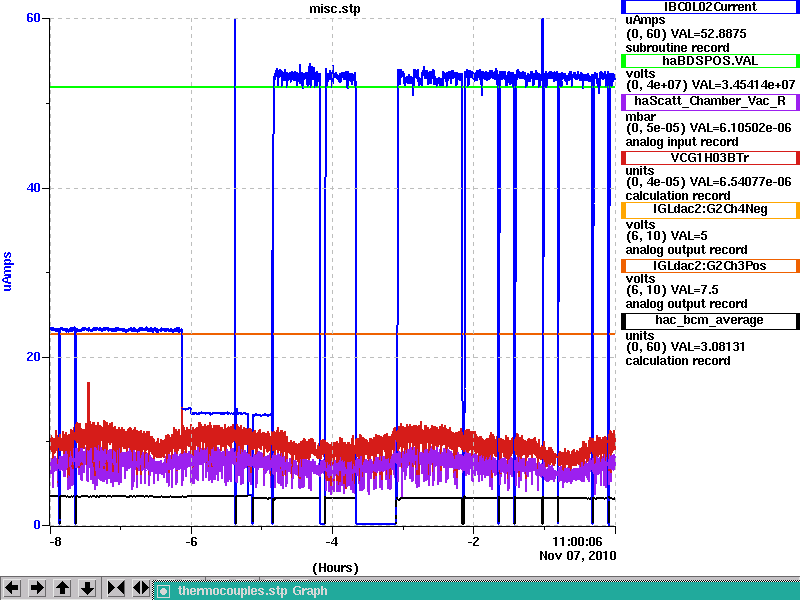Select the hac_bcm_average legend entry

coord(710,320)
